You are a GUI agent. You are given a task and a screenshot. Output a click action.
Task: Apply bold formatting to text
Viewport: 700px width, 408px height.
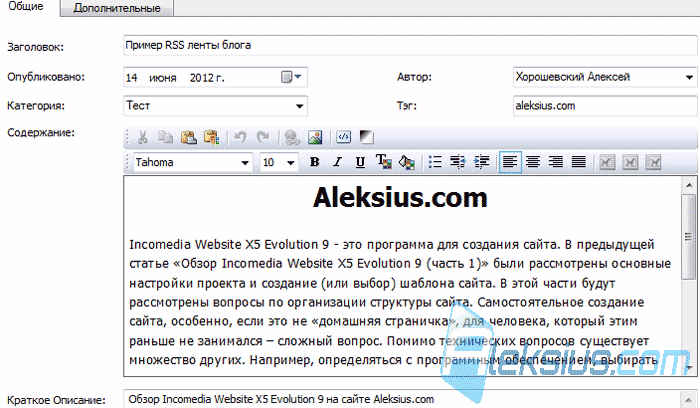click(x=314, y=162)
